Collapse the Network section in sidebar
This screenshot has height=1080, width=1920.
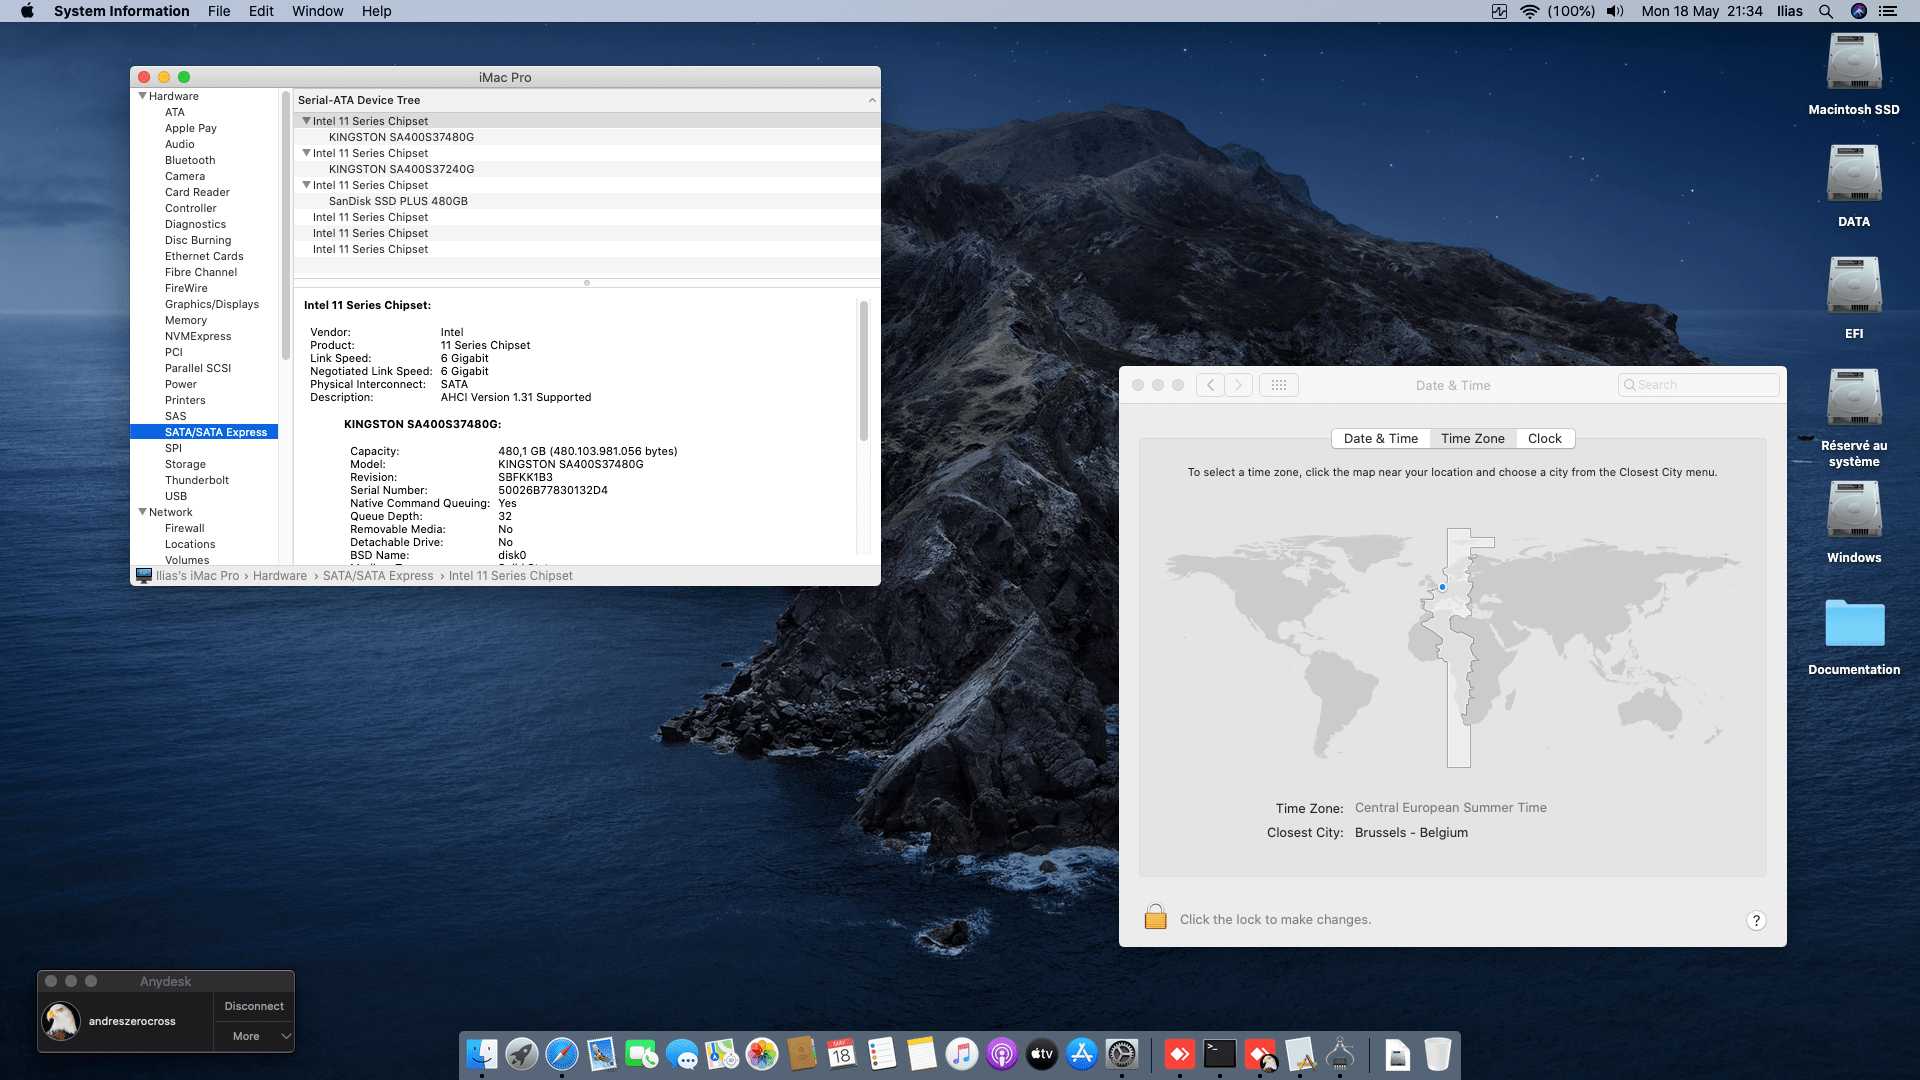(142, 512)
